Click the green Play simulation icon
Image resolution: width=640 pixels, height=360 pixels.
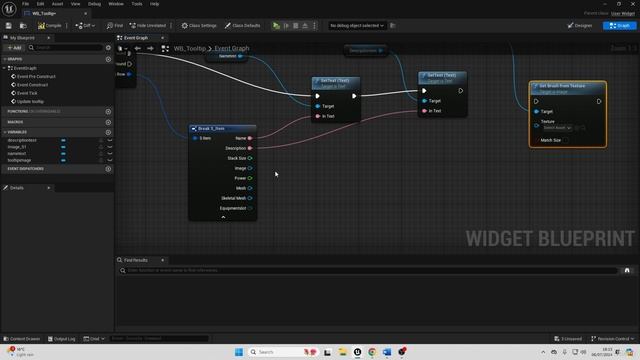[276, 26]
